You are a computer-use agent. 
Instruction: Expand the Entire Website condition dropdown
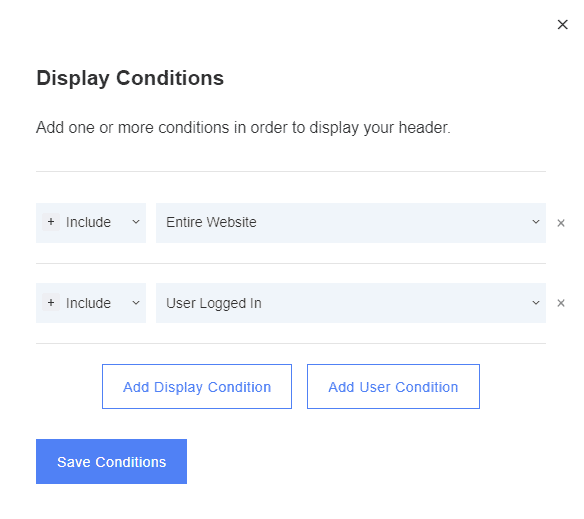351,223
